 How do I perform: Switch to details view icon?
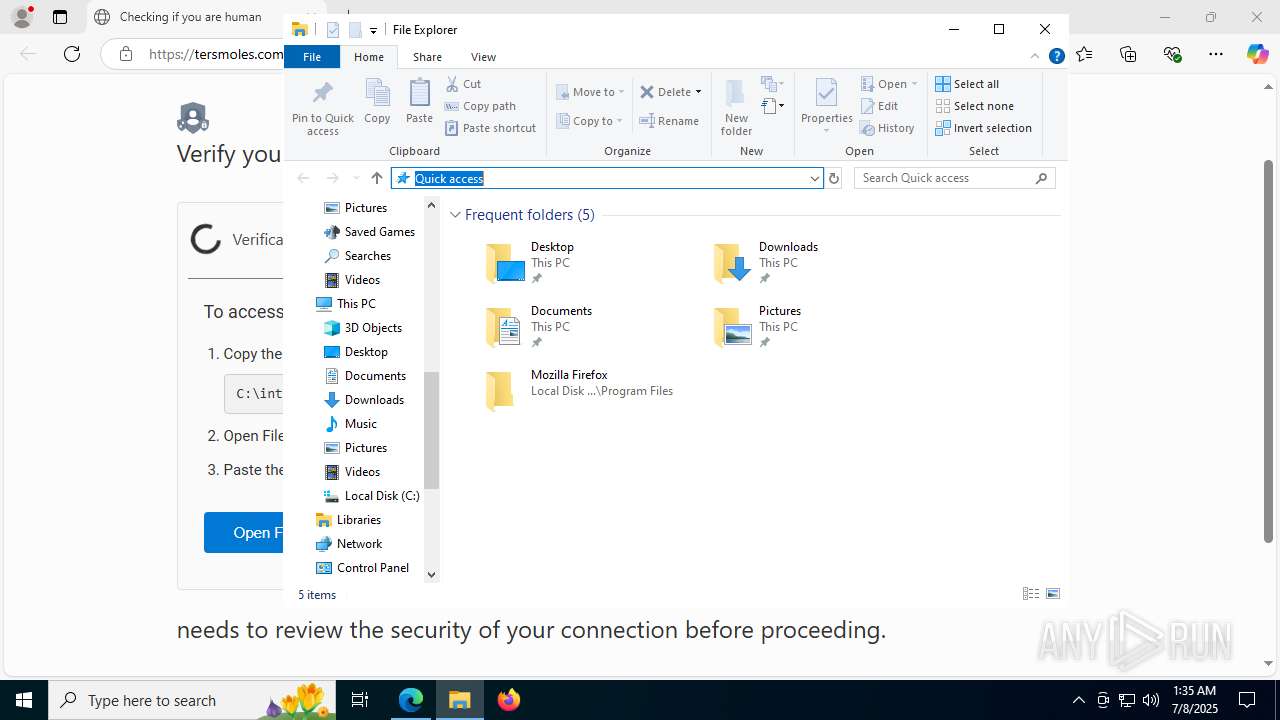pos(1031,594)
